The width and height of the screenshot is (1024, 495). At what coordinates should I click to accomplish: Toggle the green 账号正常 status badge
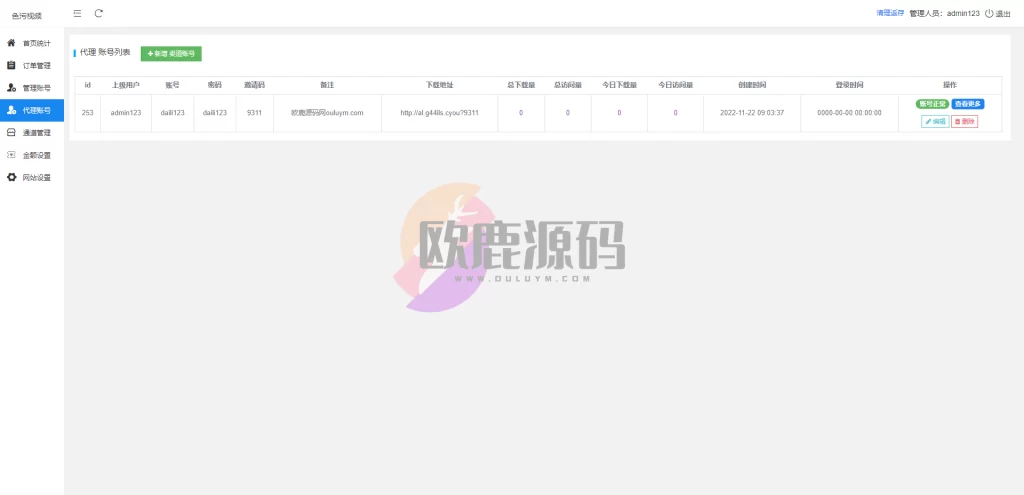[932, 104]
